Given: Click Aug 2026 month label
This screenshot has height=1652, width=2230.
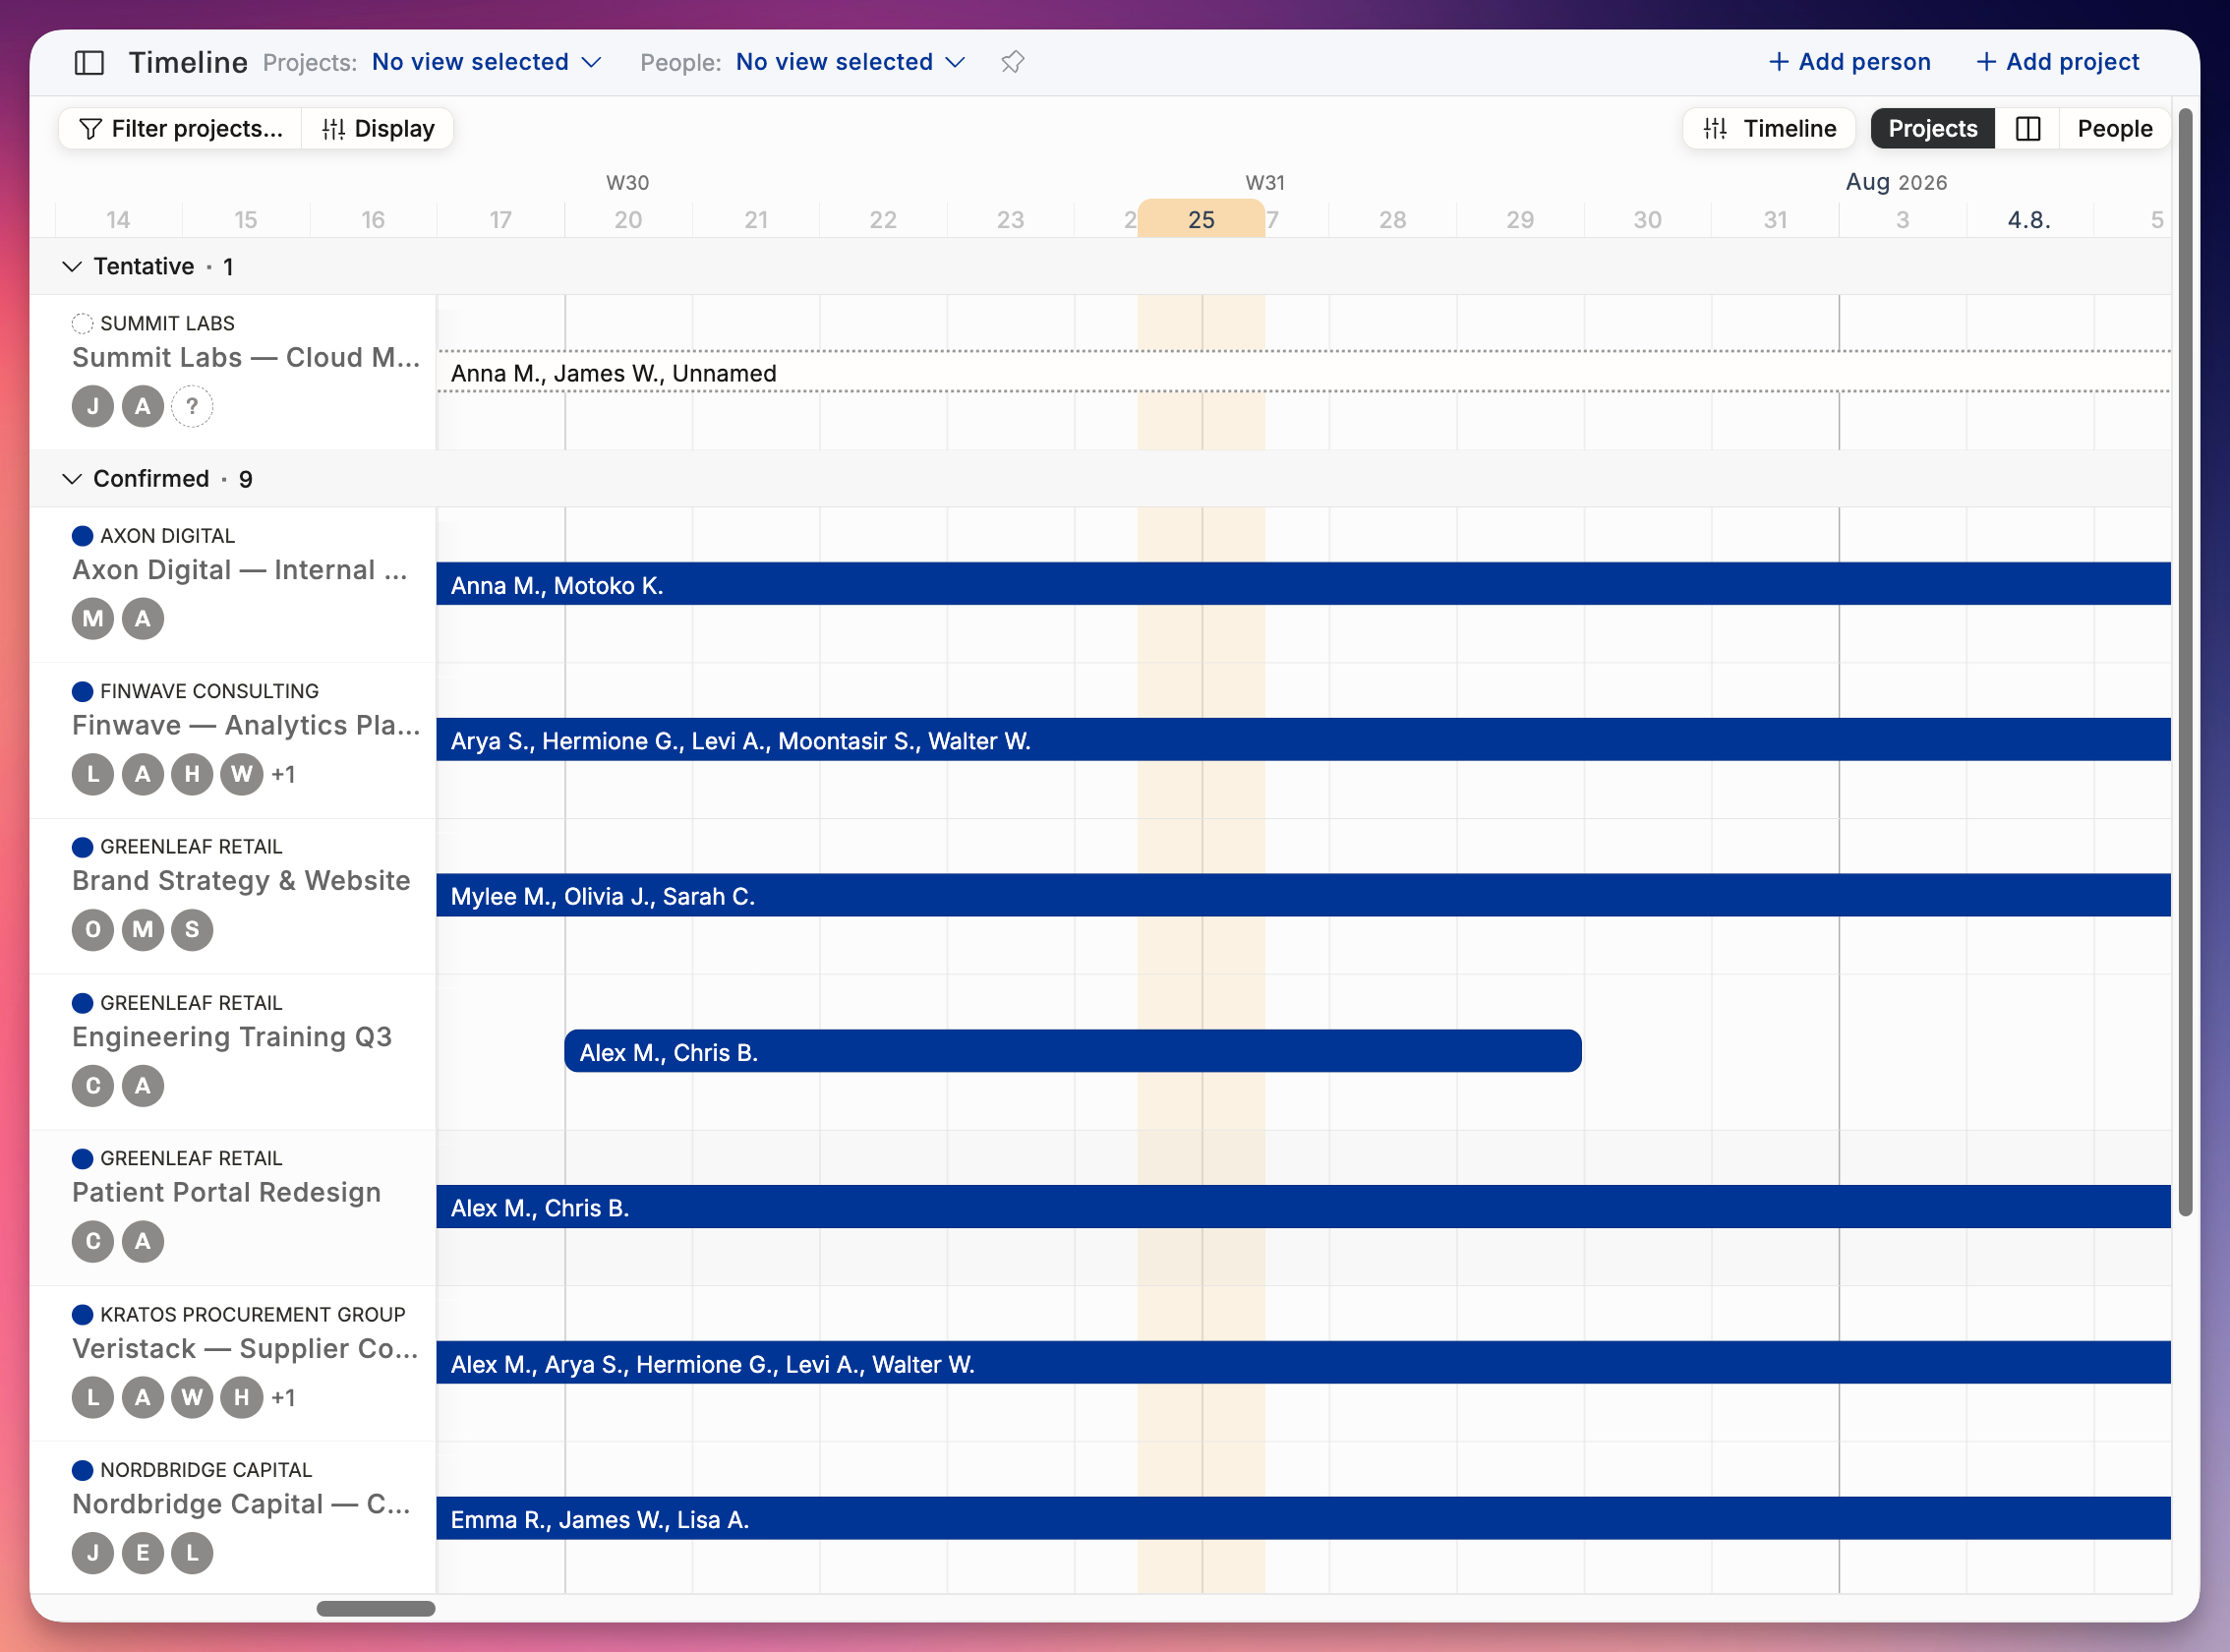Looking at the screenshot, I should point(1896,182).
